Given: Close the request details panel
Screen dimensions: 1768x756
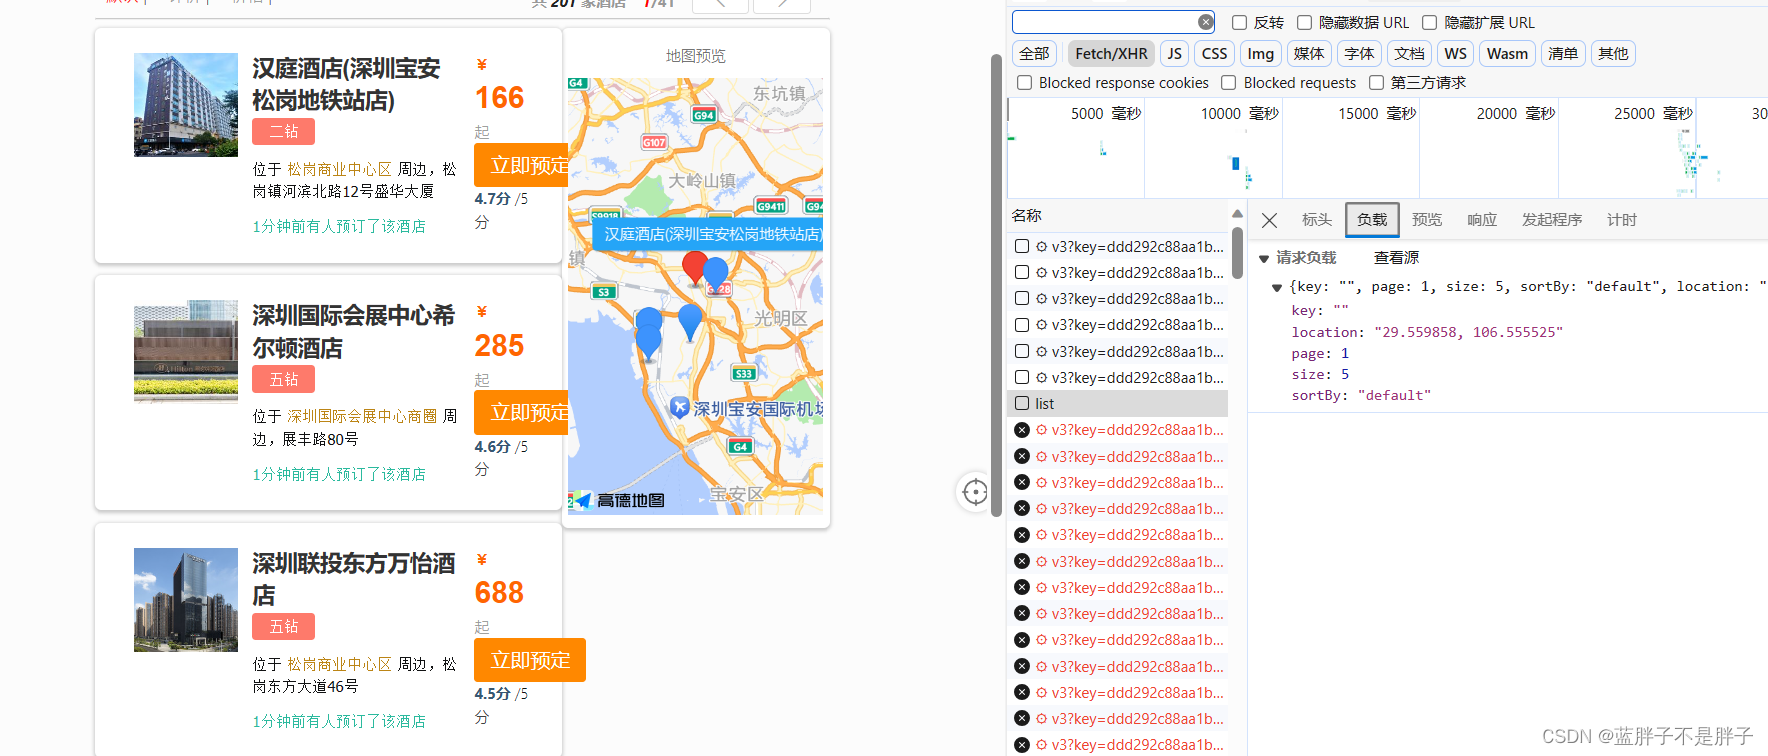Looking at the screenshot, I should click(x=1269, y=220).
